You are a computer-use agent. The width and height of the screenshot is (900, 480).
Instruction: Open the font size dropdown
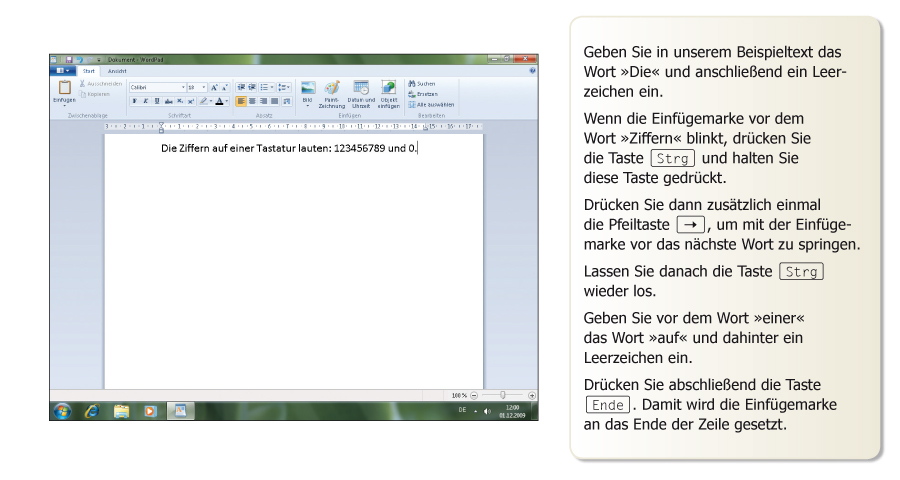click(x=204, y=87)
